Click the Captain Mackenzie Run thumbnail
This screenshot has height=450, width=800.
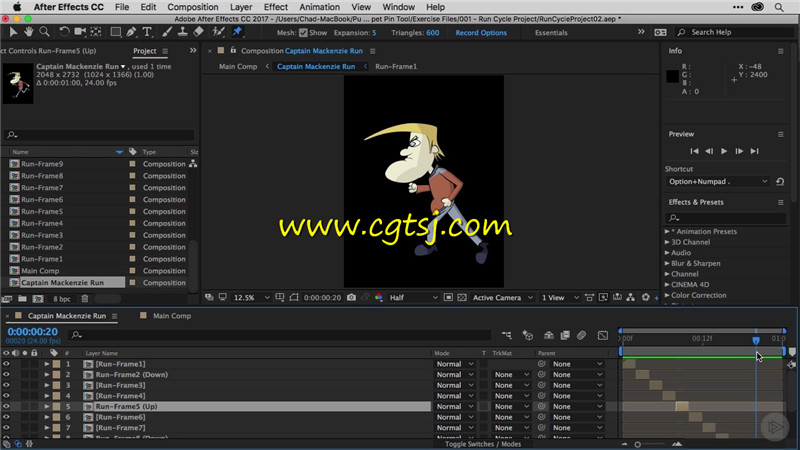pyautogui.click(x=18, y=84)
